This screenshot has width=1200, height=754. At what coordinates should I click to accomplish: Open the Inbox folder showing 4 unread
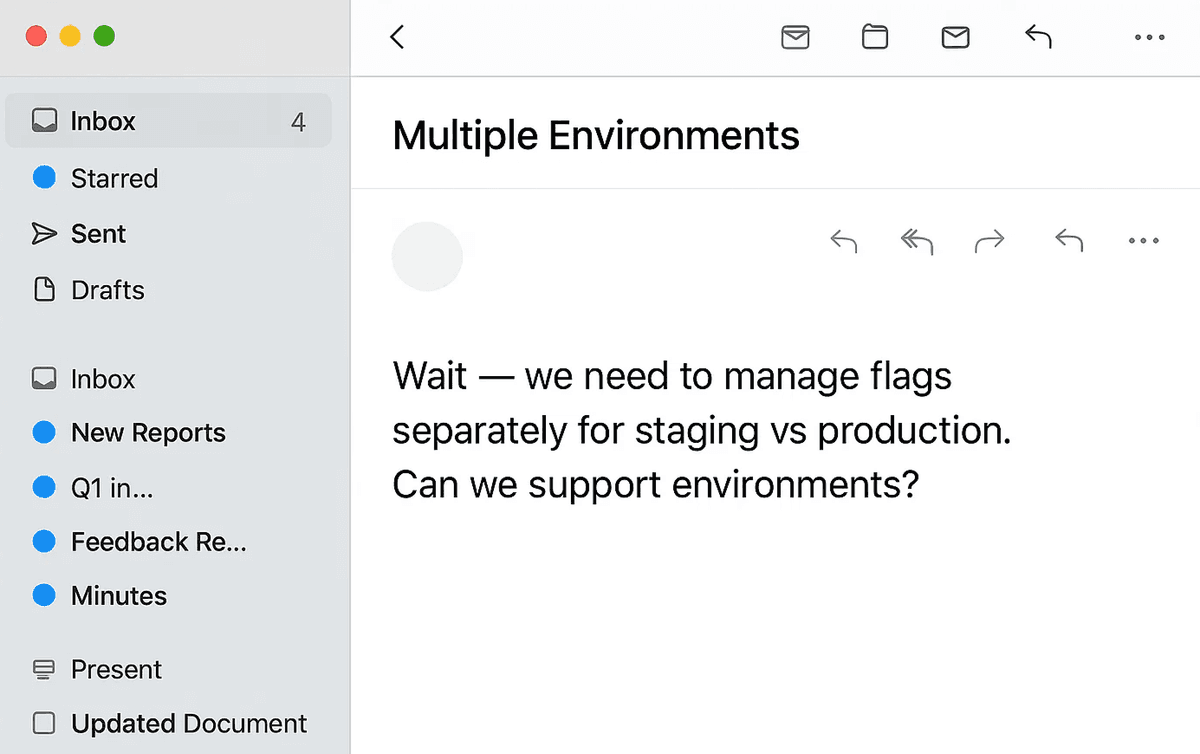(168, 121)
